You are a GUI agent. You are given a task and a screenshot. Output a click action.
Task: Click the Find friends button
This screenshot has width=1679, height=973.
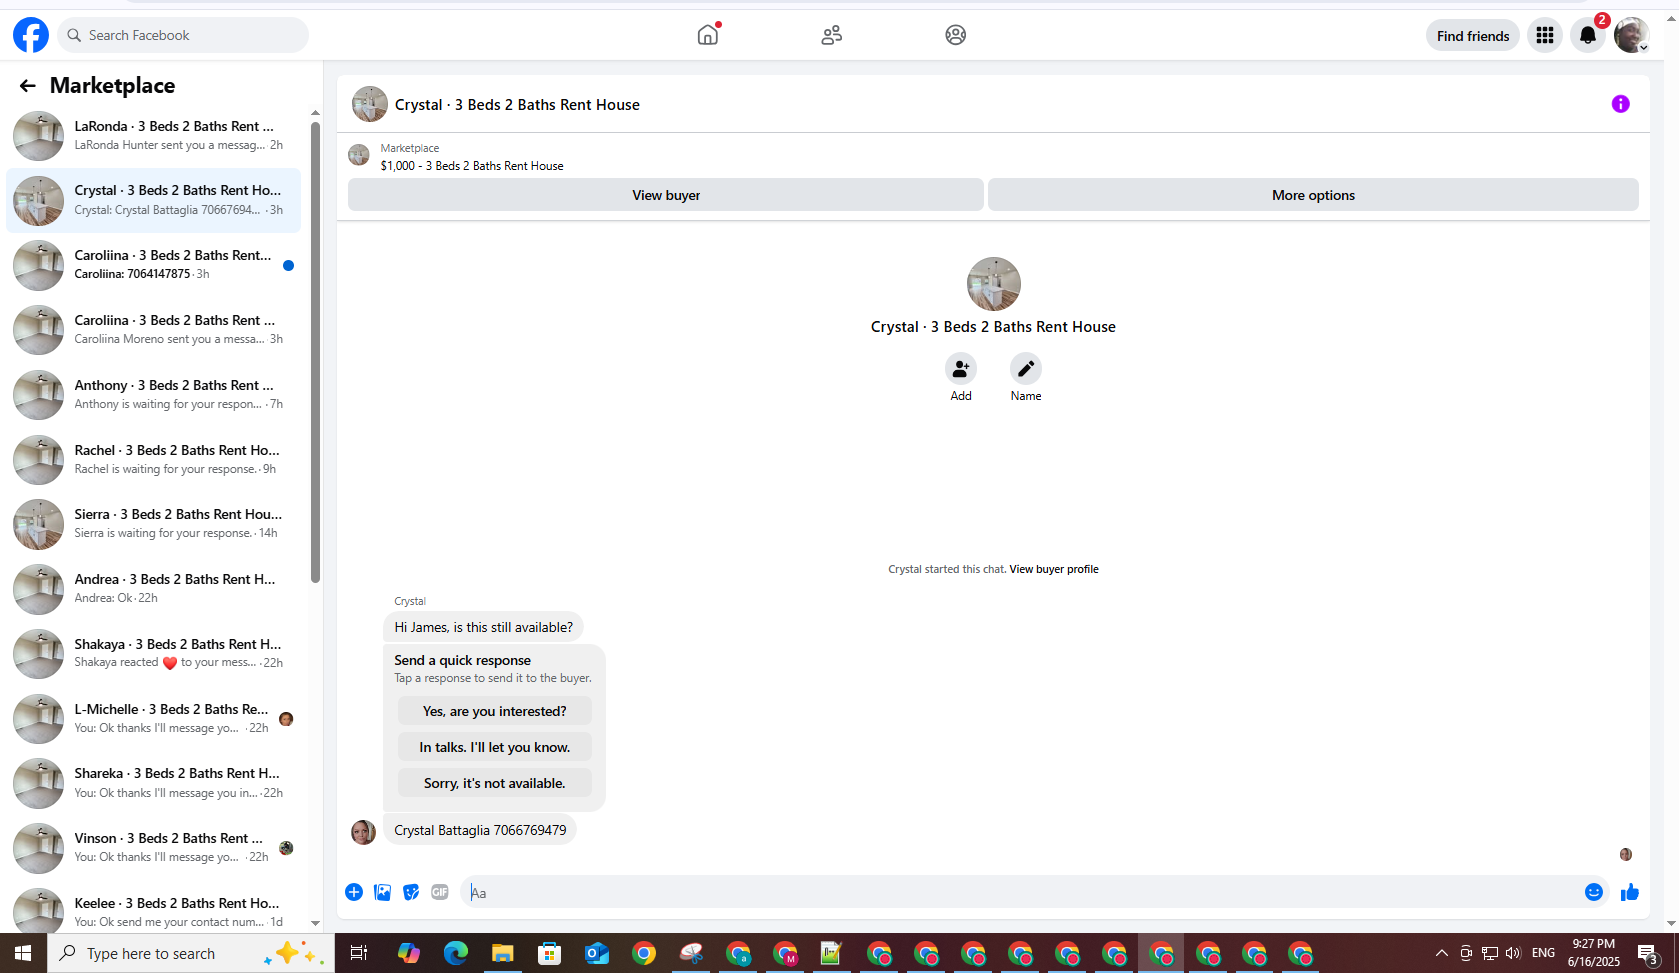click(x=1473, y=36)
